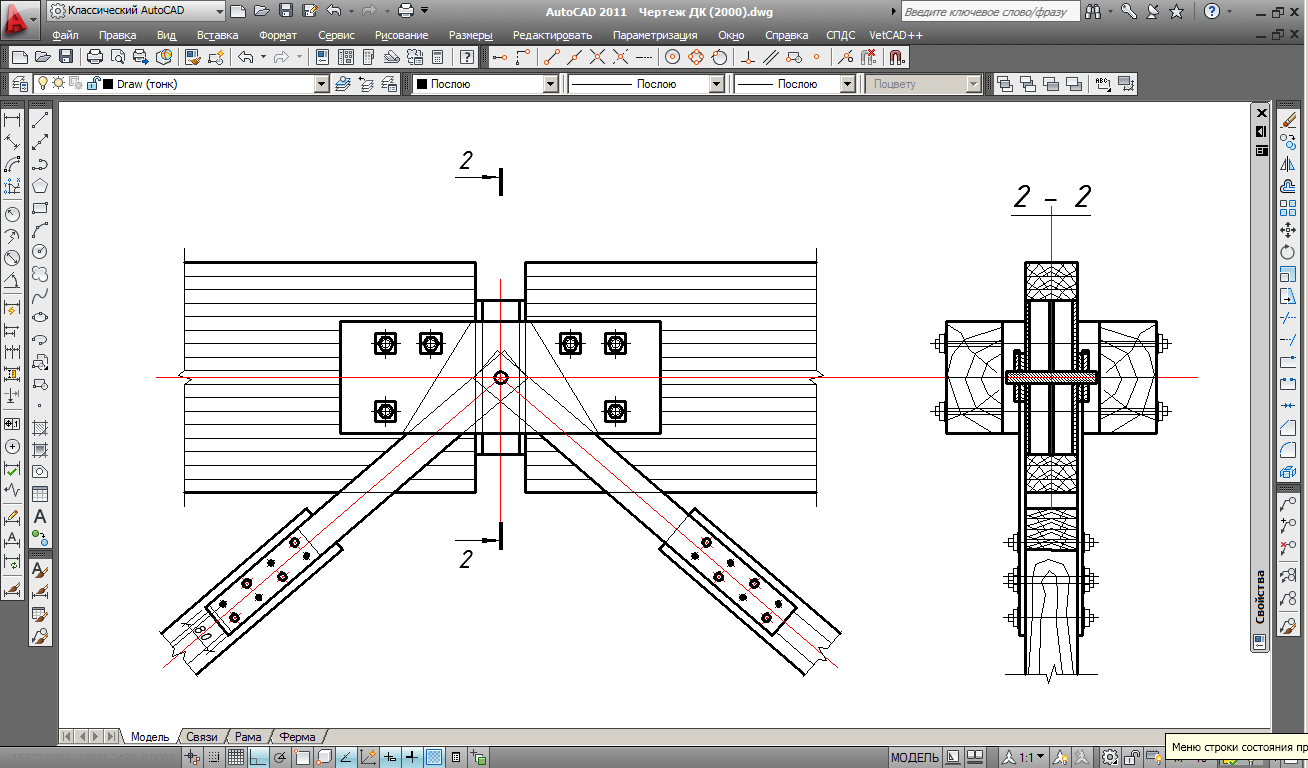Select the Mirror tool in Modify toolbar
The width and height of the screenshot is (1308, 768).
1288,165
